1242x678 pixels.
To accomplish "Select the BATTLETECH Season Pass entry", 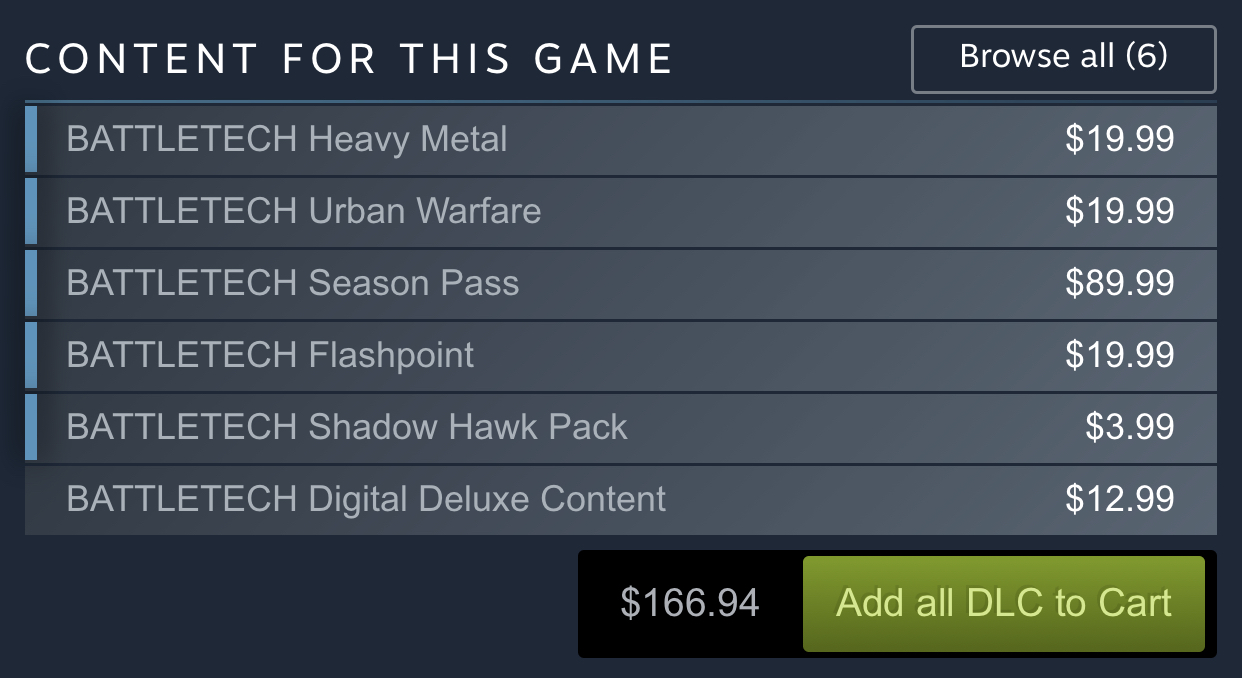I will pos(293,283).
